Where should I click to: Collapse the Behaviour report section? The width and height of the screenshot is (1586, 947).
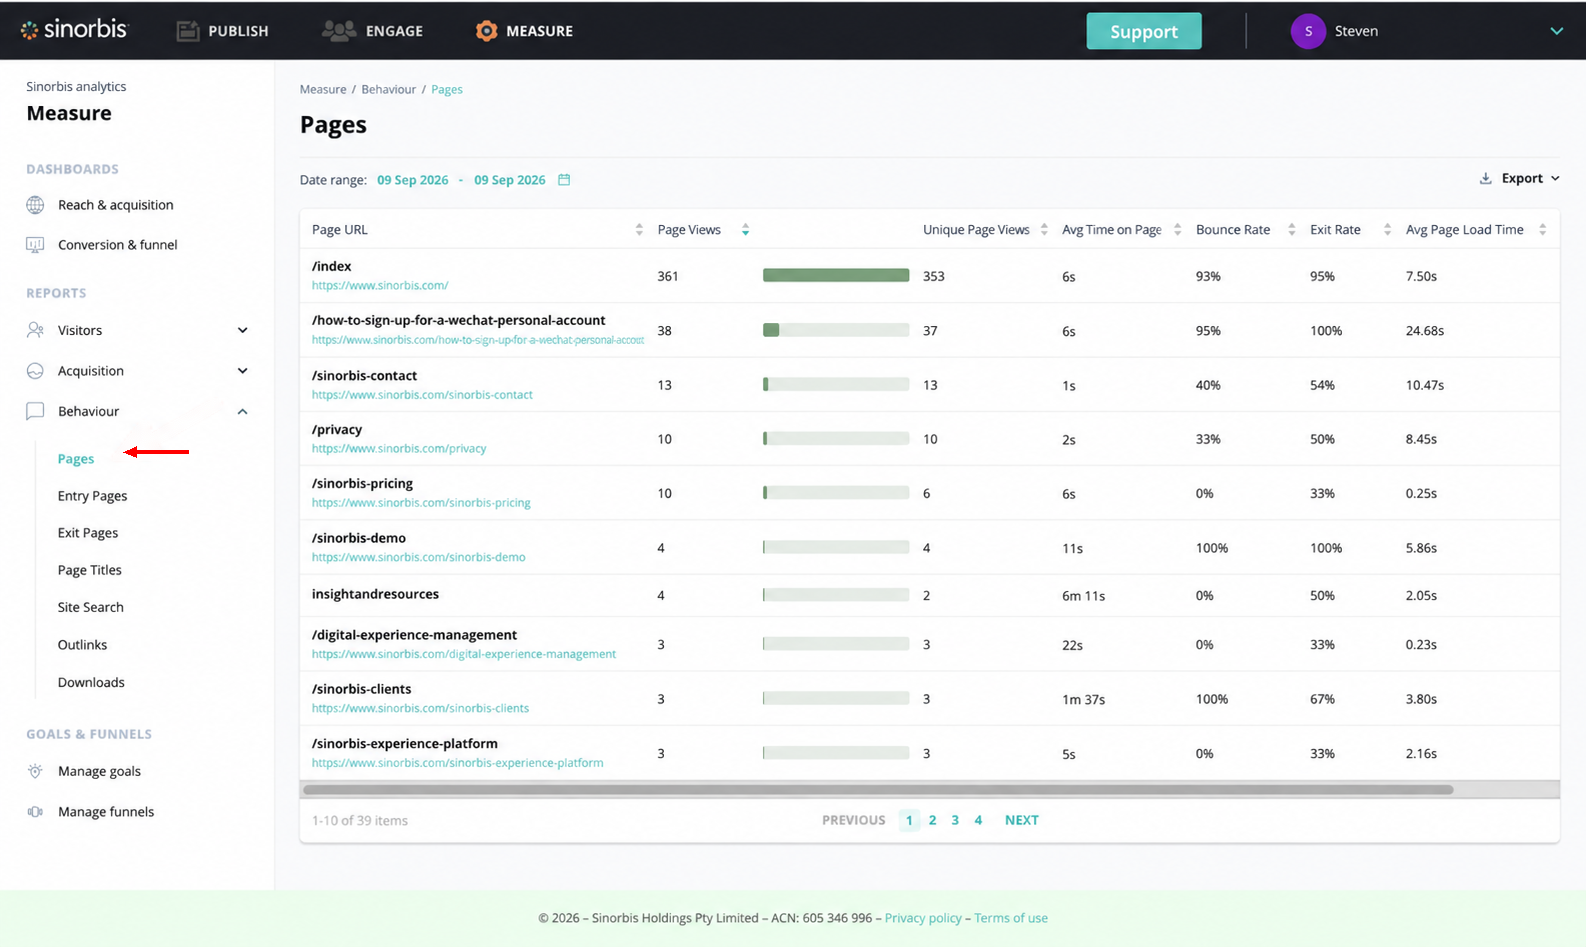[242, 412]
